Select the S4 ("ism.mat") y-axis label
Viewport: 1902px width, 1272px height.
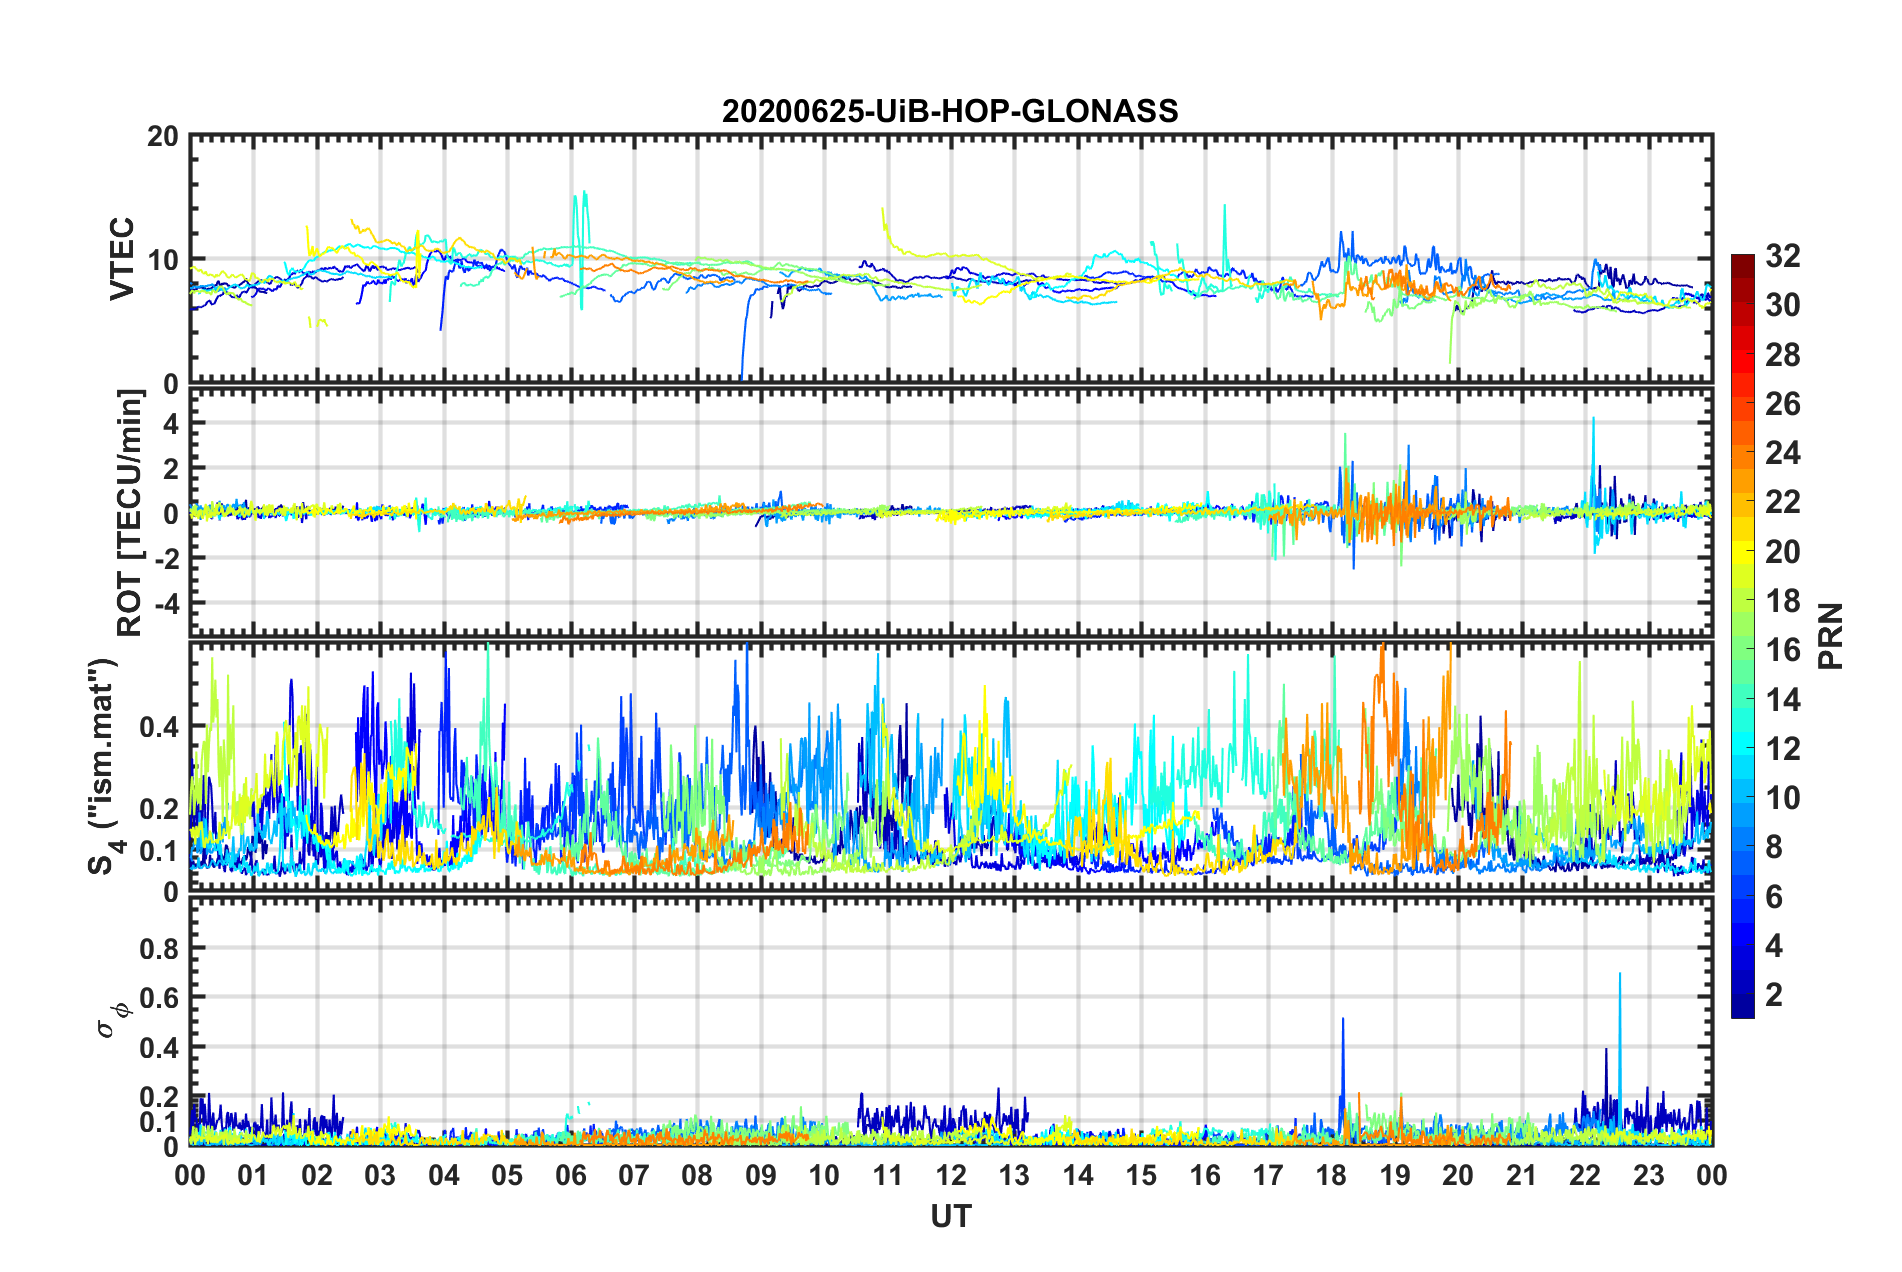point(104,766)
